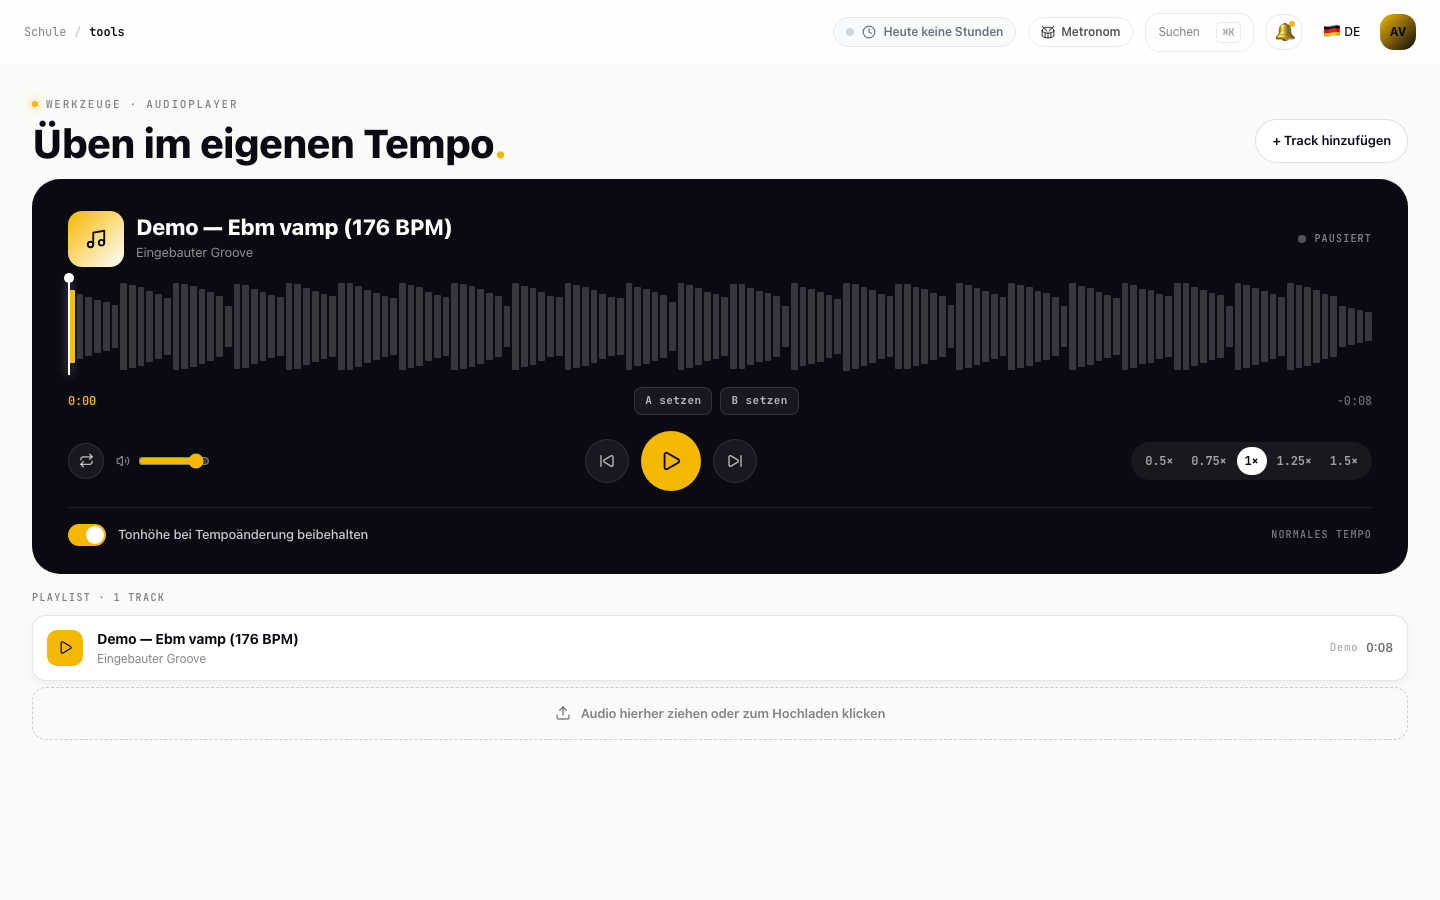This screenshot has height=900, width=1440.
Task: Click the A setzen loop marker button
Action: tap(673, 401)
